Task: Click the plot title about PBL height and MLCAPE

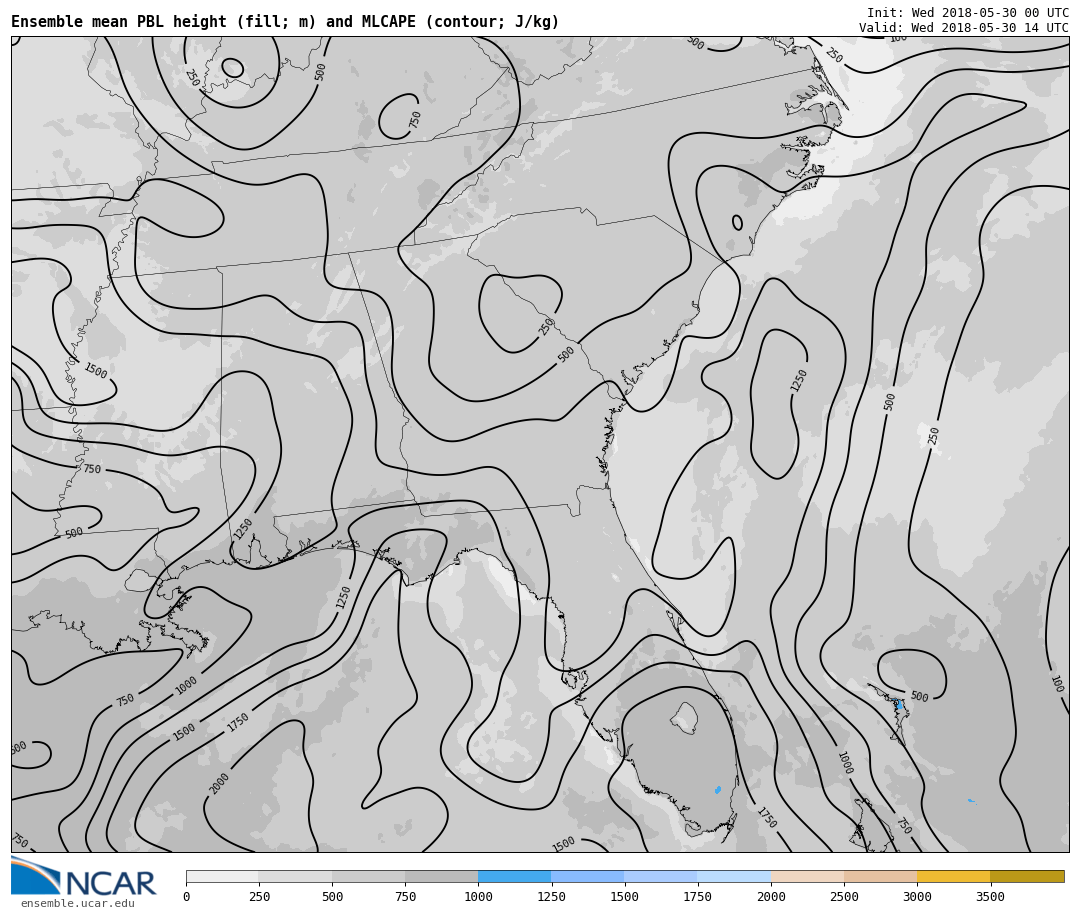Action: (285, 22)
